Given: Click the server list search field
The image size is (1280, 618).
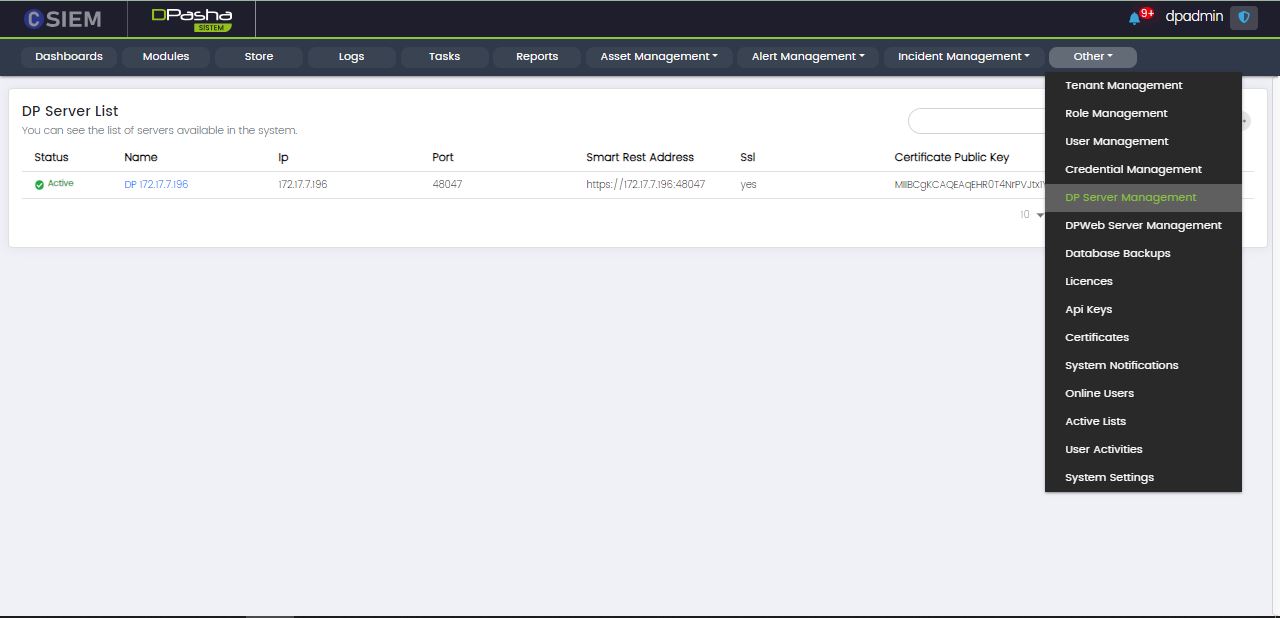Looking at the screenshot, I should coord(975,121).
